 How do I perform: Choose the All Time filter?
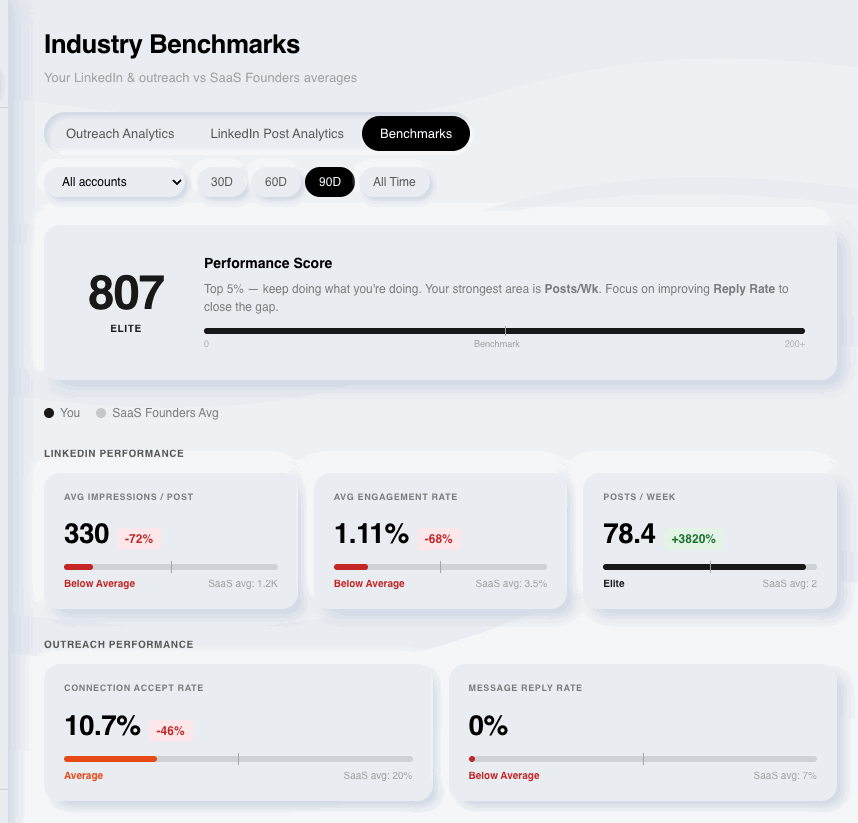point(393,182)
